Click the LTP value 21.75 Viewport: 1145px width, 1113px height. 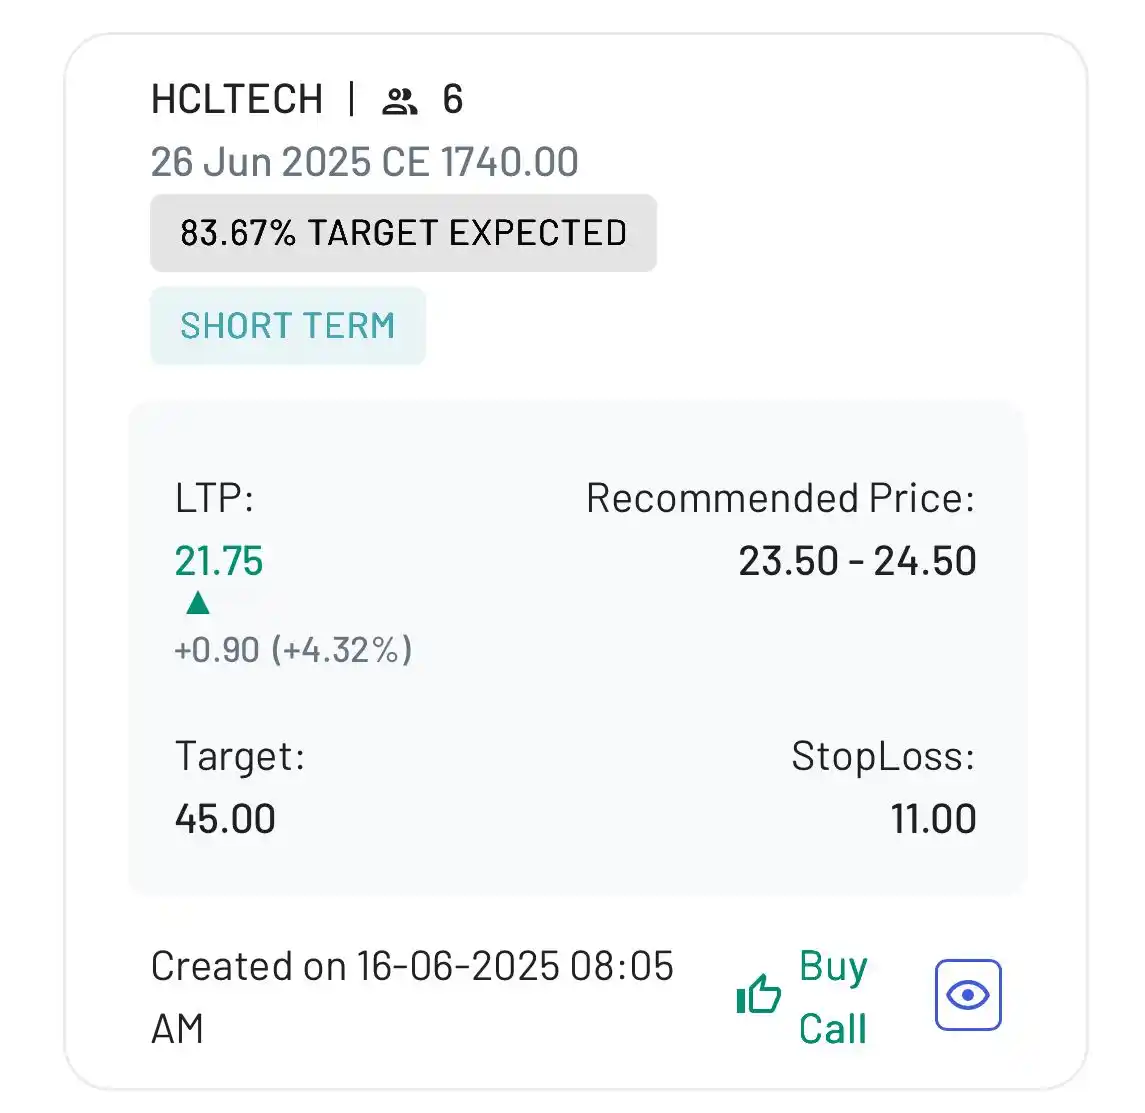coord(218,561)
